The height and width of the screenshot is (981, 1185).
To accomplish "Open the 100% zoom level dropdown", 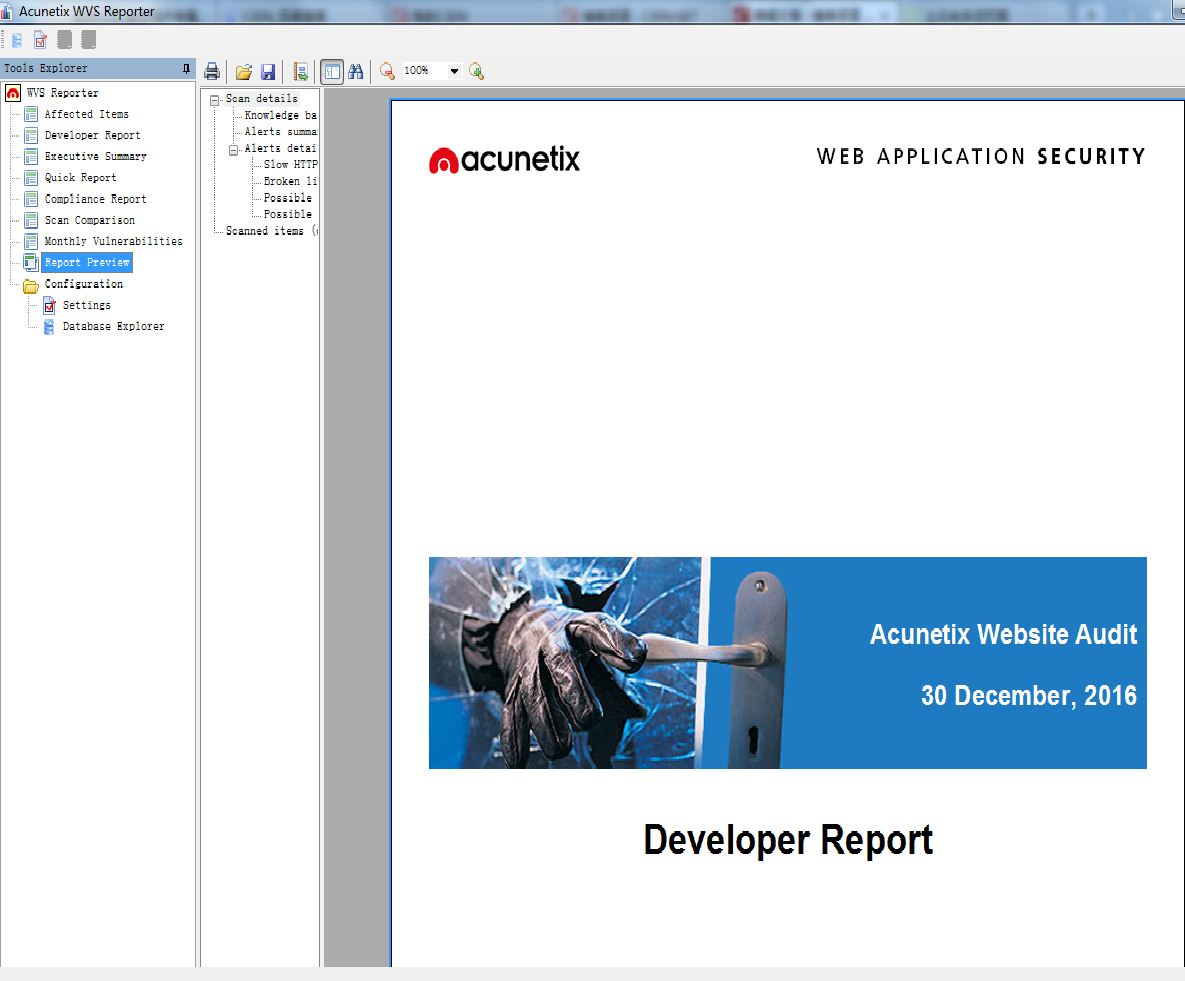I will point(454,71).
